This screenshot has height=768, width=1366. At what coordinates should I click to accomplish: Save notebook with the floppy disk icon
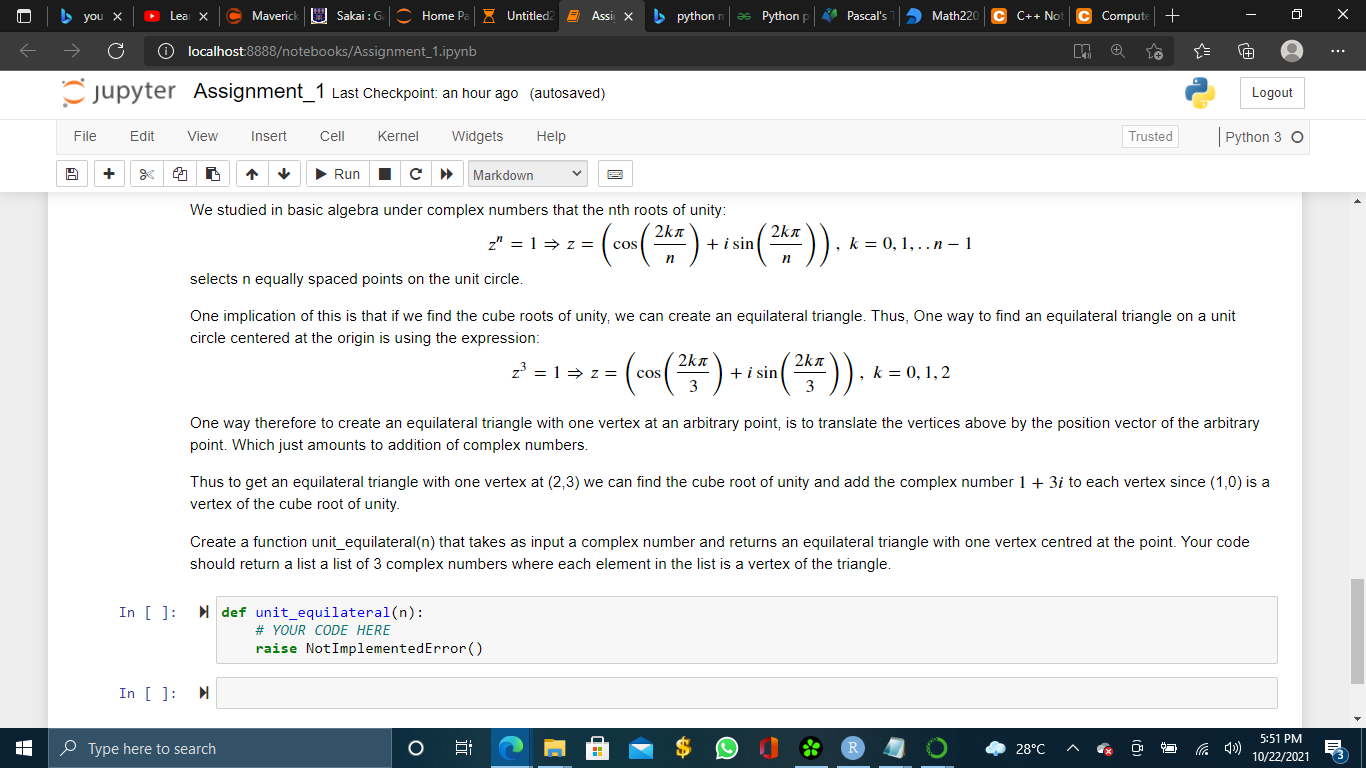click(72, 174)
